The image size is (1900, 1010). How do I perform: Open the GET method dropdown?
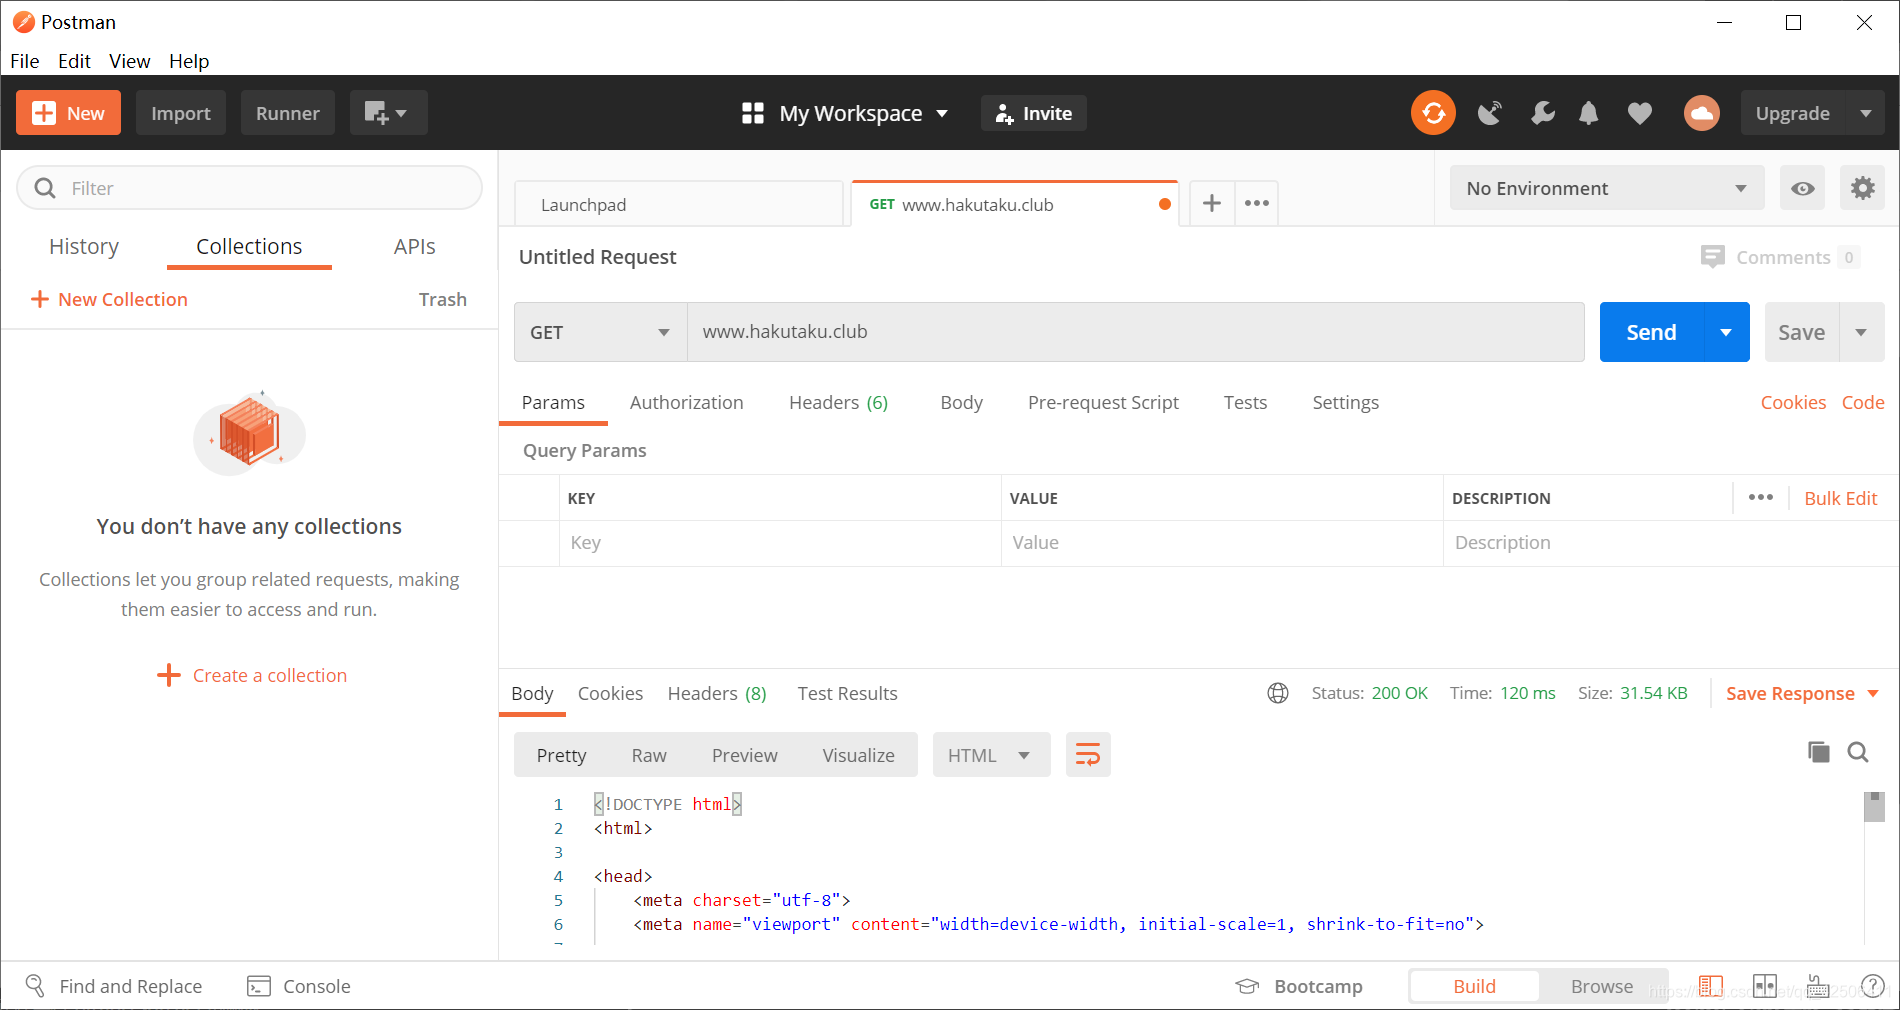click(x=600, y=332)
